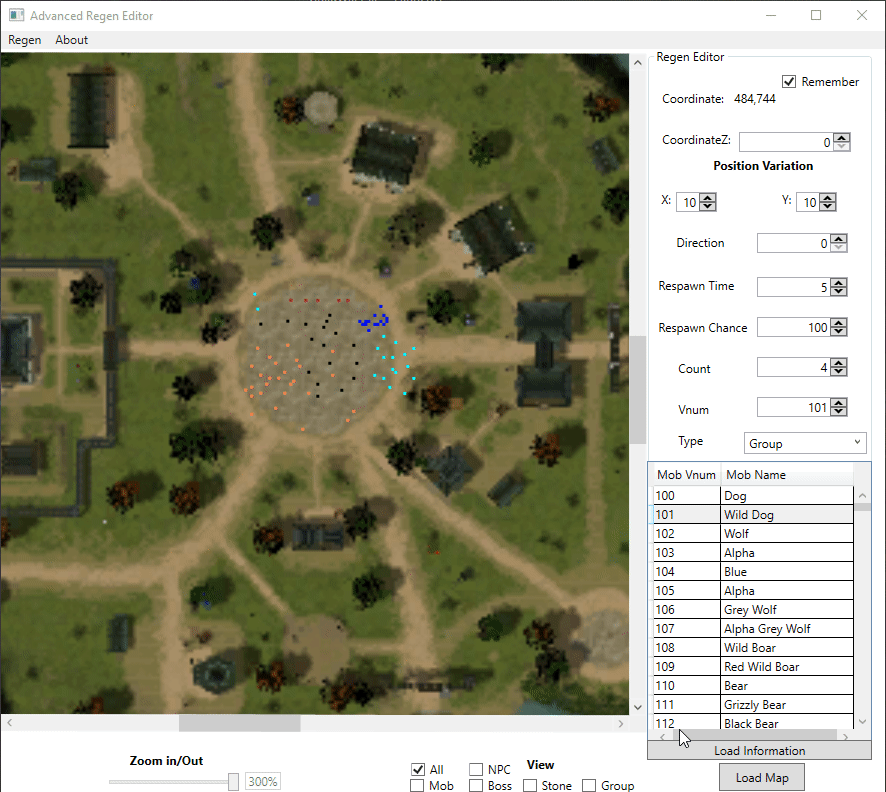This screenshot has width=886, height=792.
Task: Increase the CoordinateZ value
Action: pyautogui.click(x=840, y=137)
